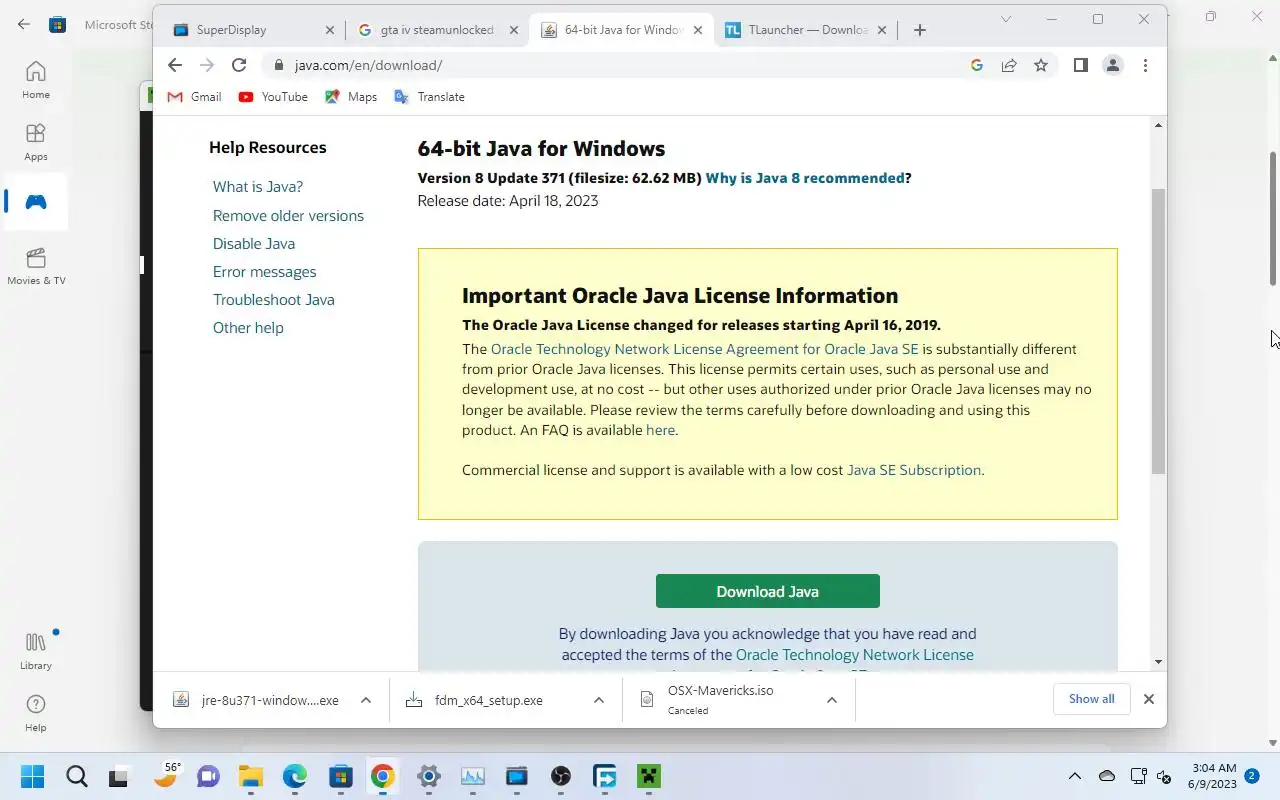Switch to TLauncher Download tab
Image resolution: width=1280 pixels, height=800 pixels.
tap(808, 30)
